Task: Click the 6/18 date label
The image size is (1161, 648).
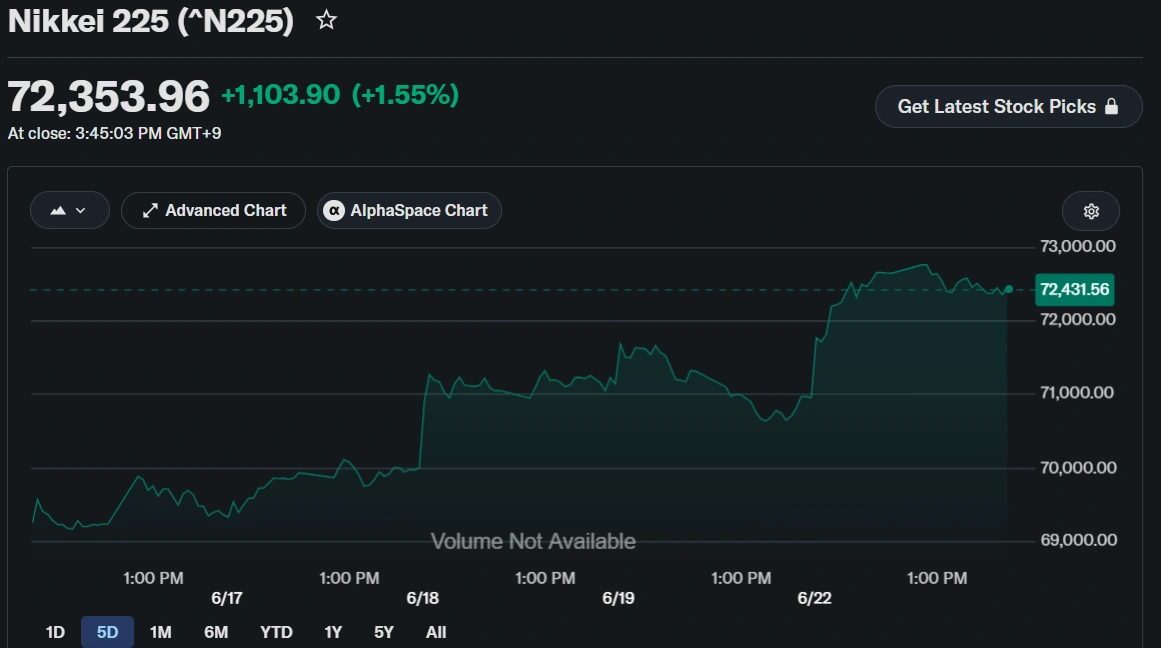Action: (423, 598)
